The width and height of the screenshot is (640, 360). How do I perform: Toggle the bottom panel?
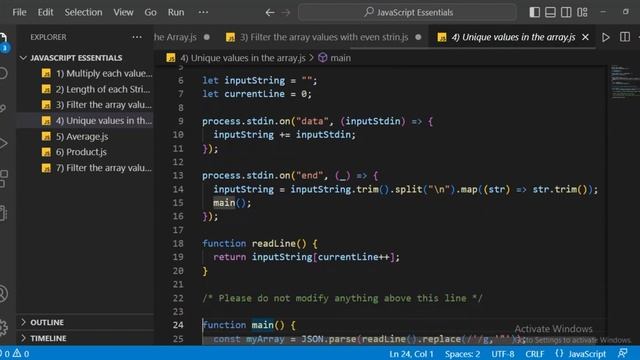point(550,12)
